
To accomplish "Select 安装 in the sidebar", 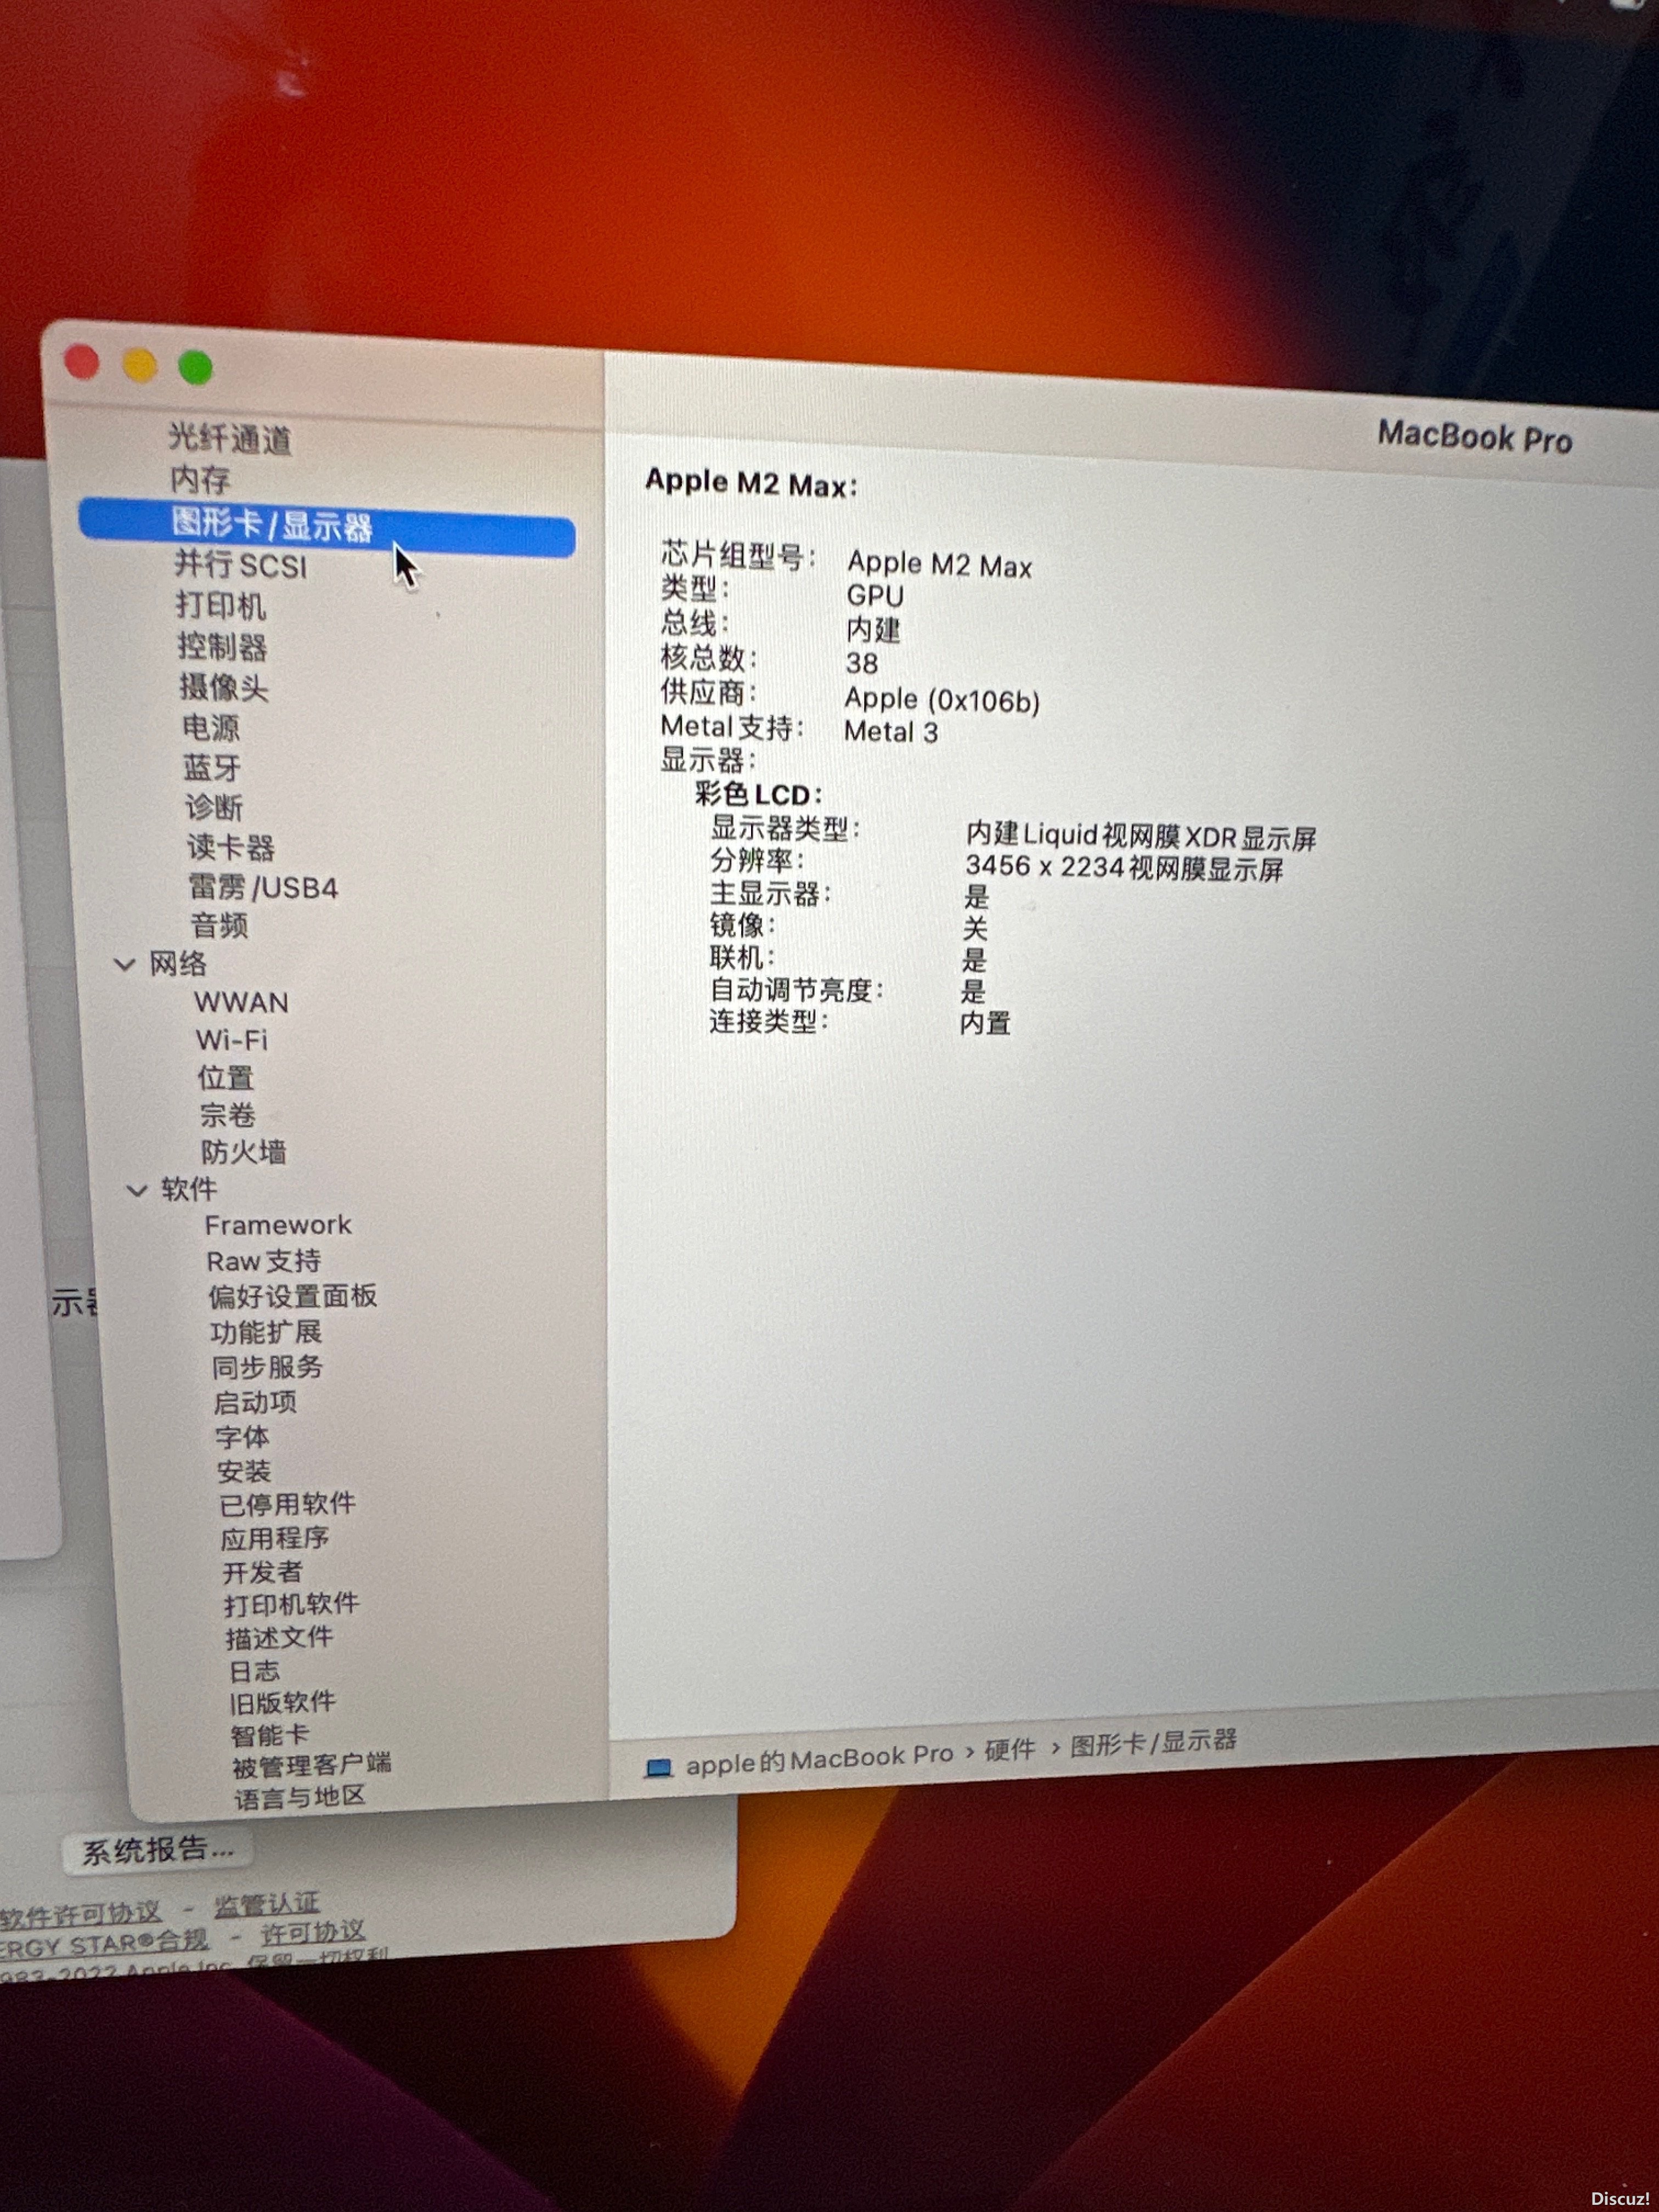I will [244, 1472].
